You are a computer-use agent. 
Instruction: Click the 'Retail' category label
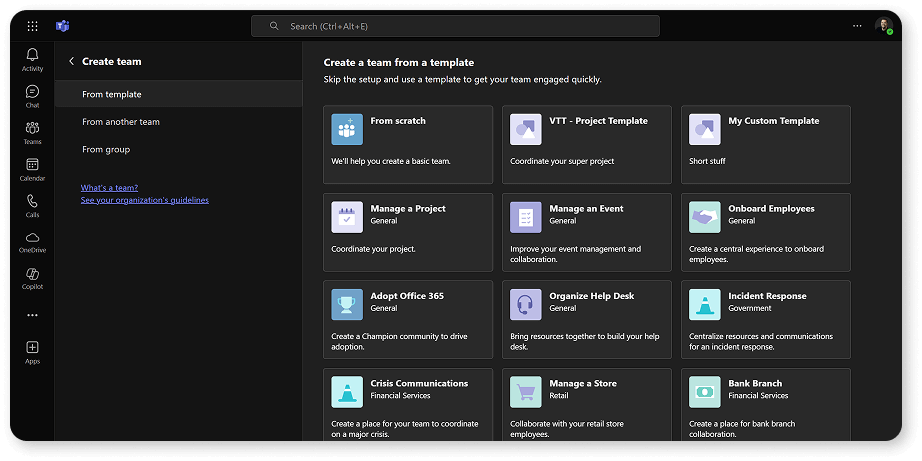click(x=559, y=396)
